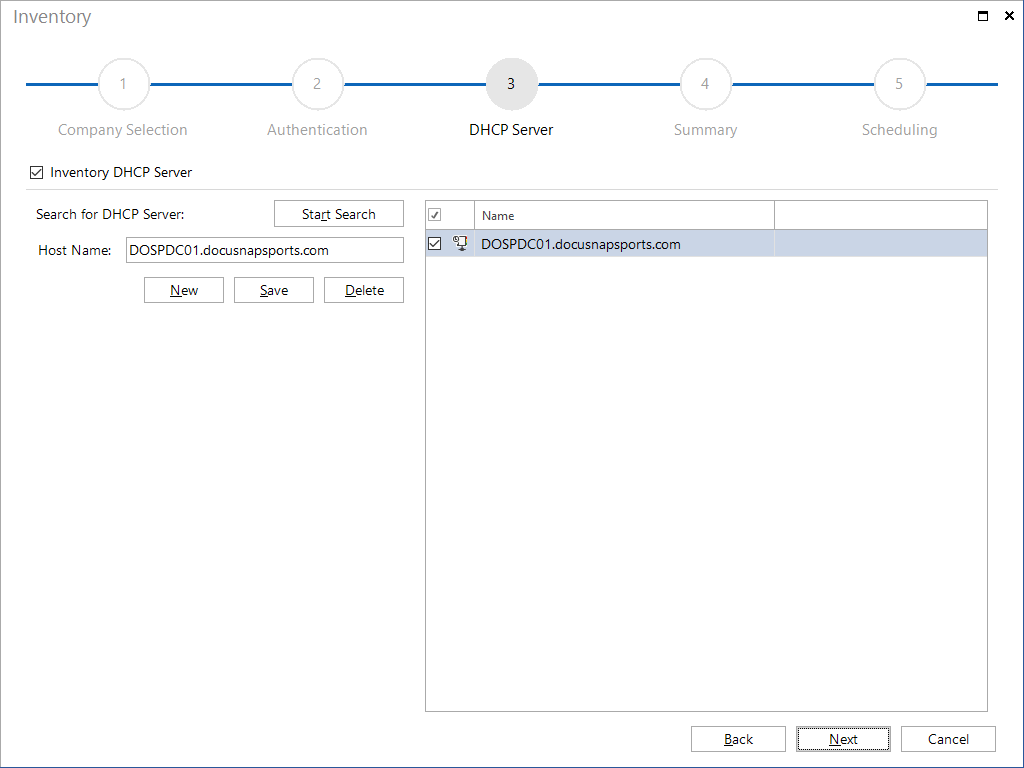
Task: Go to step 2 Authentication
Action: pyautogui.click(x=317, y=84)
